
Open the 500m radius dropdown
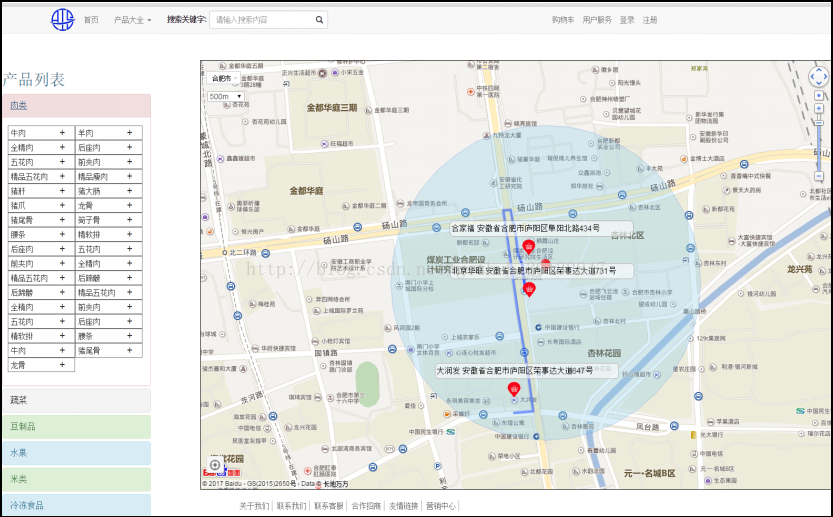pos(225,96)
